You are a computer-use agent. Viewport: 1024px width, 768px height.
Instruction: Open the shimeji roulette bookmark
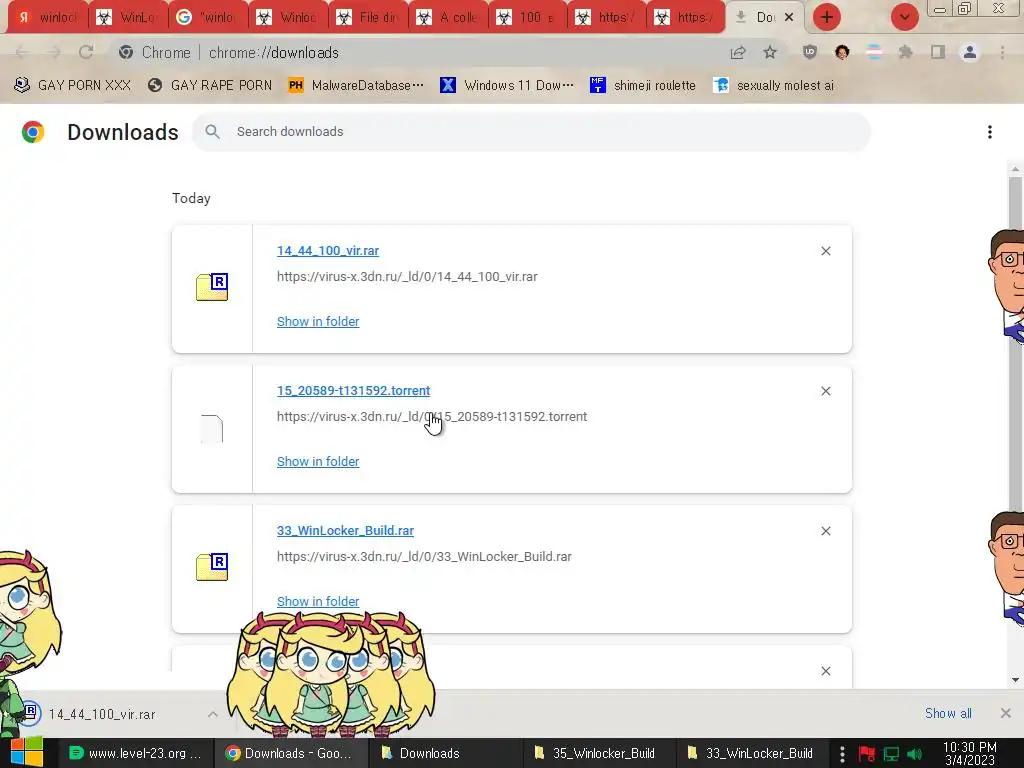643,86
